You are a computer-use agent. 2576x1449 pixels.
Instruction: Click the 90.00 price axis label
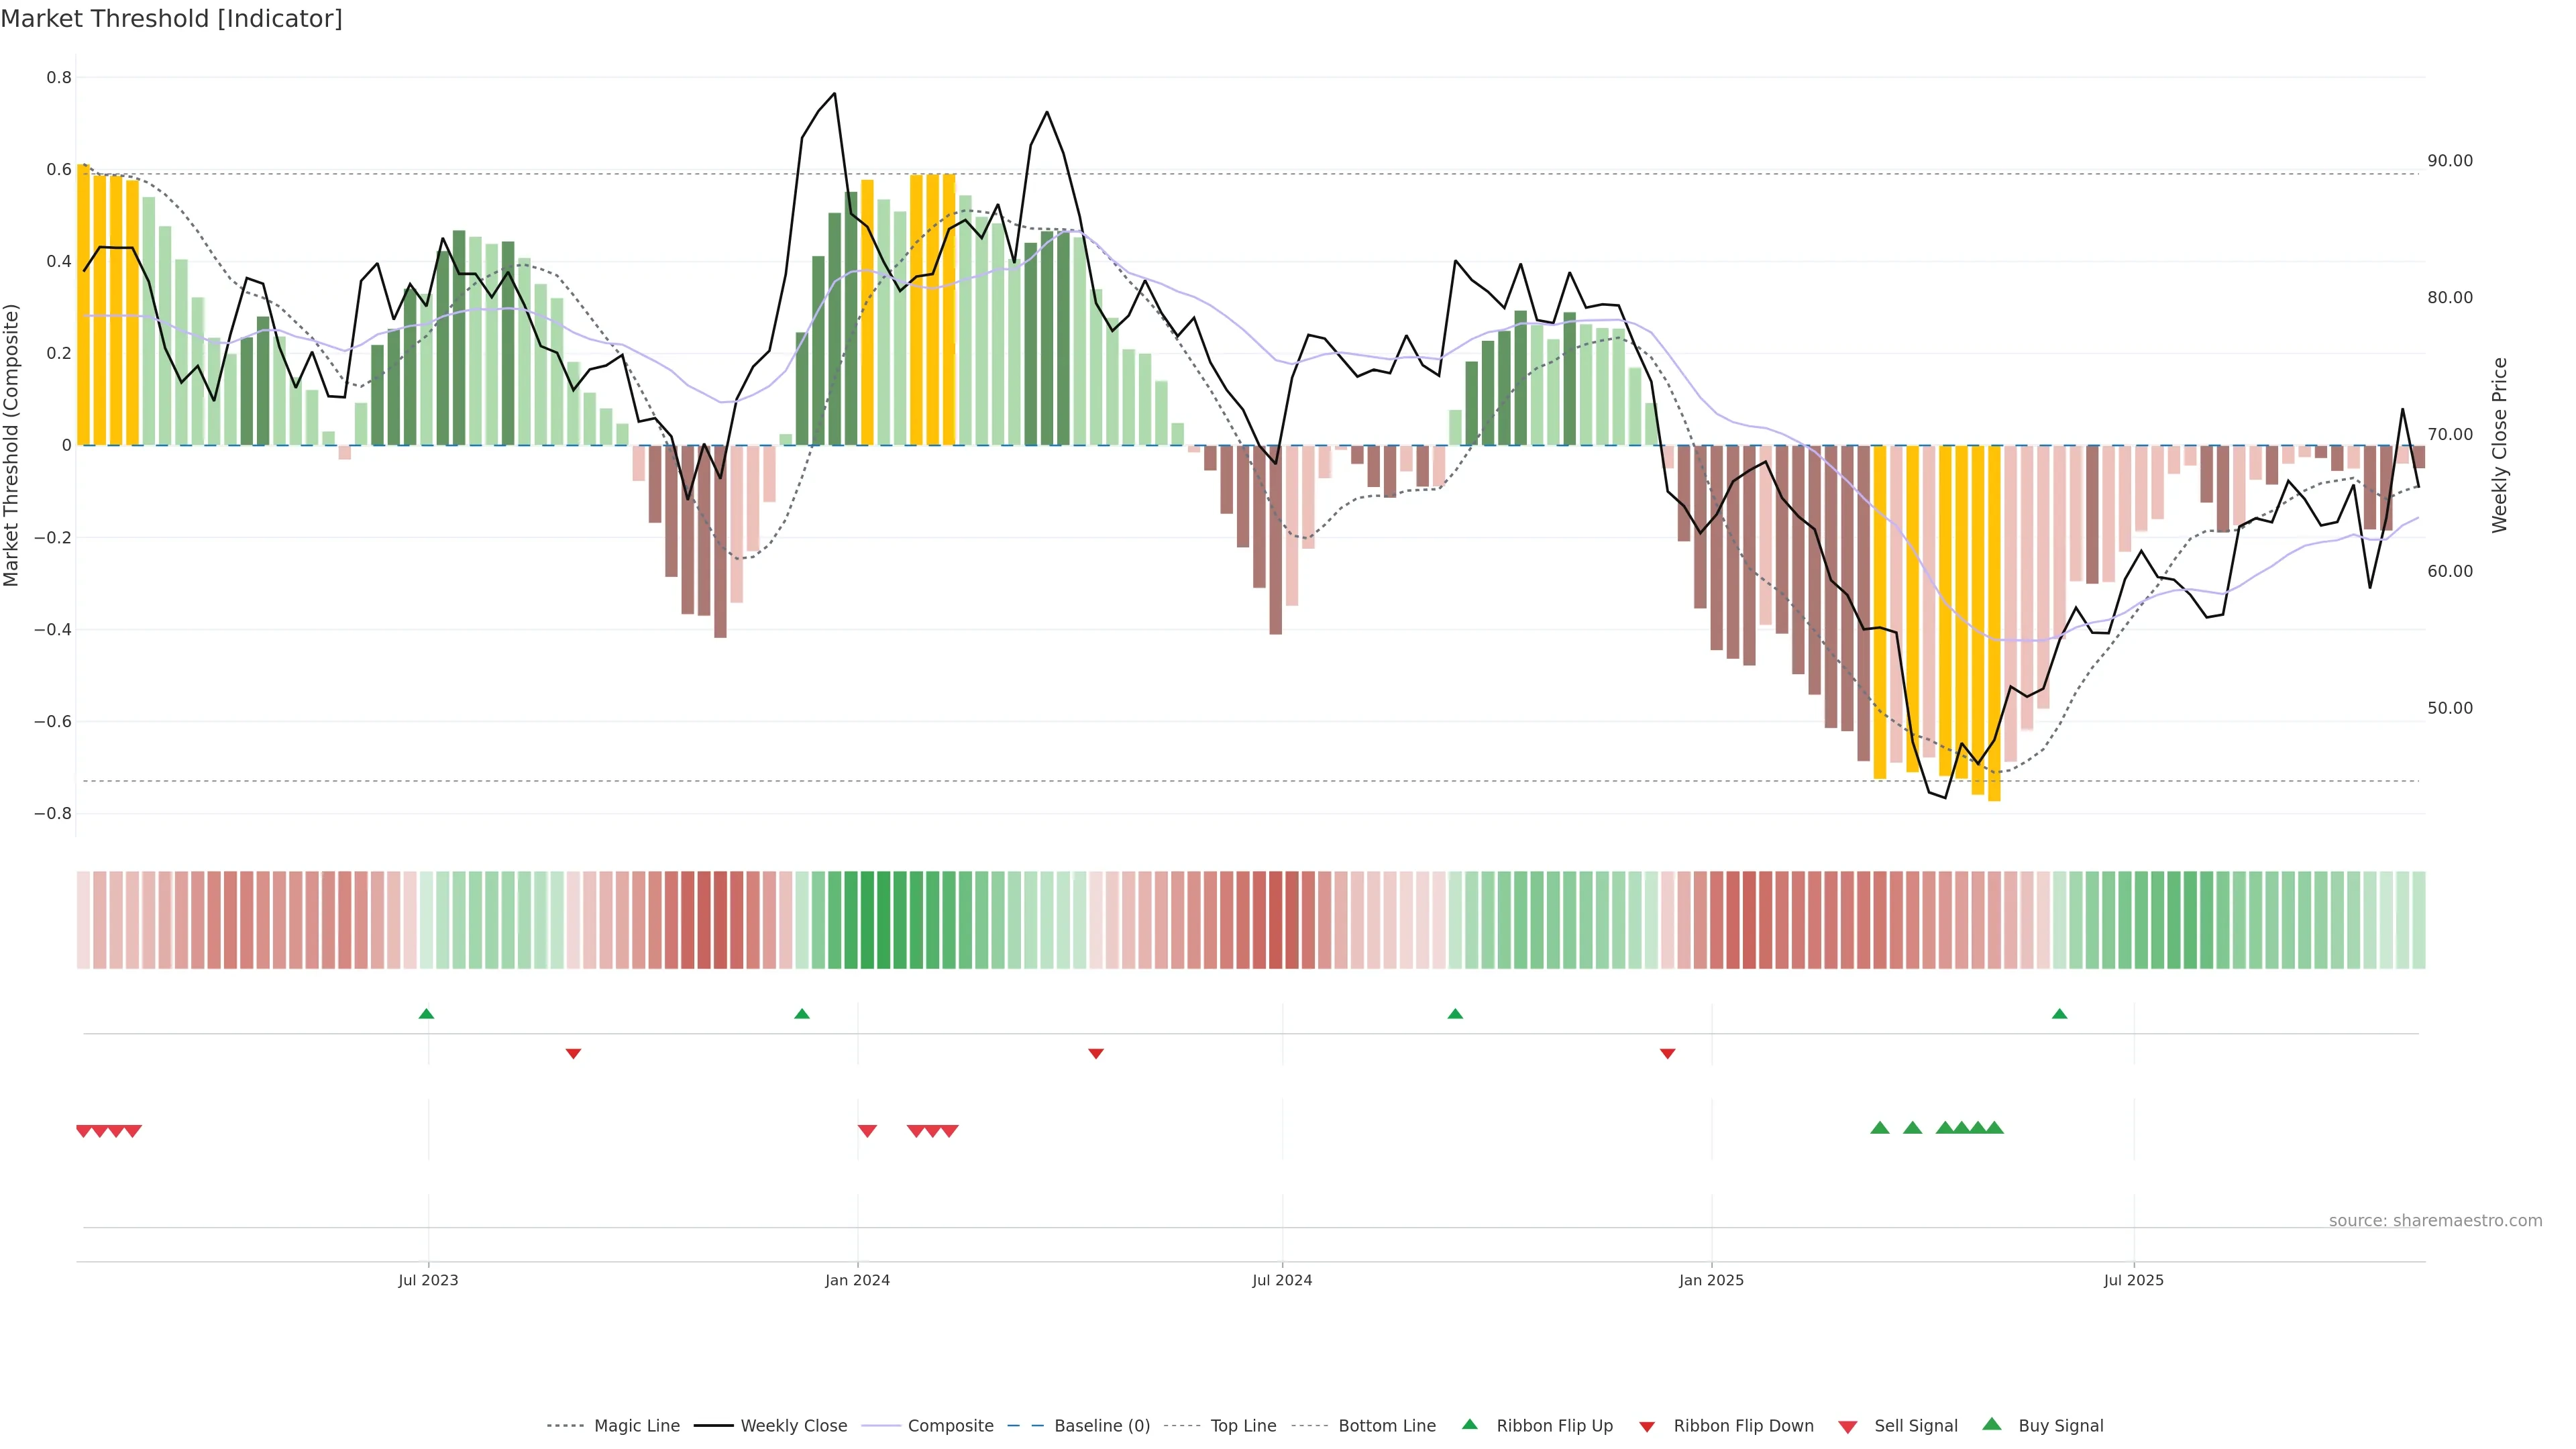click(x=2449, y=161)
